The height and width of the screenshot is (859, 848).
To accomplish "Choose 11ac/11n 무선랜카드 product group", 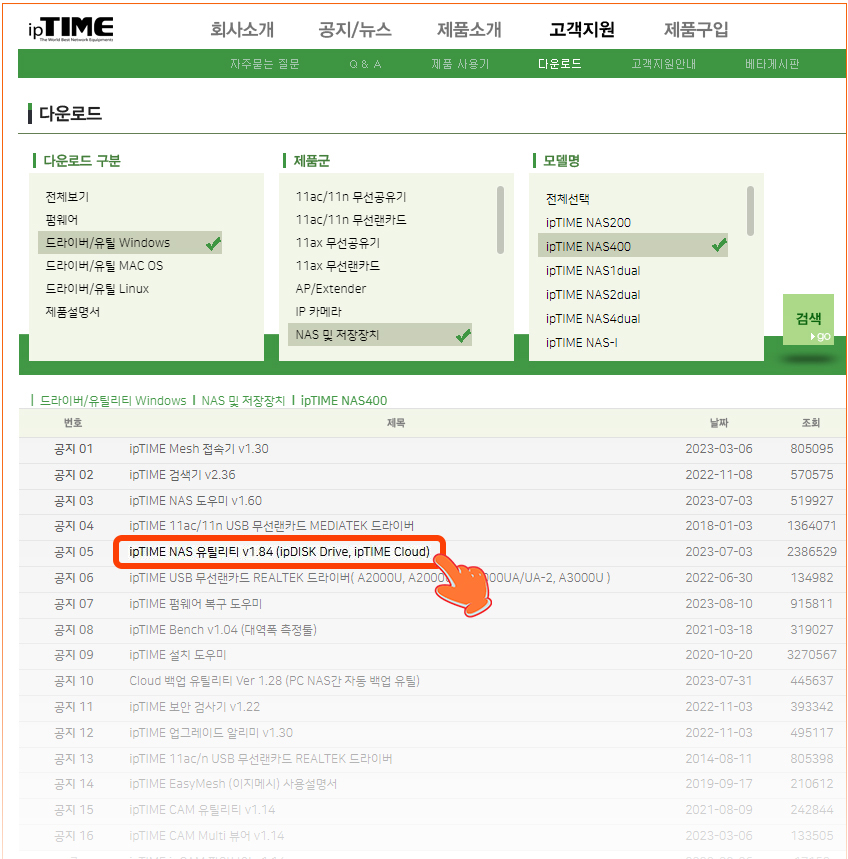I will [351, 220].
